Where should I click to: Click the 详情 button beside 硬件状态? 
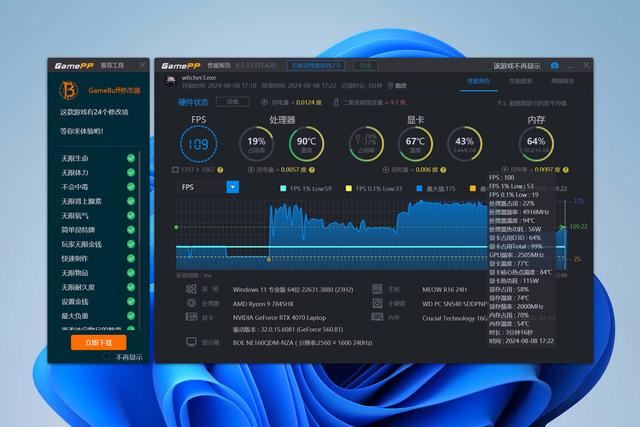tap(233, 102)
